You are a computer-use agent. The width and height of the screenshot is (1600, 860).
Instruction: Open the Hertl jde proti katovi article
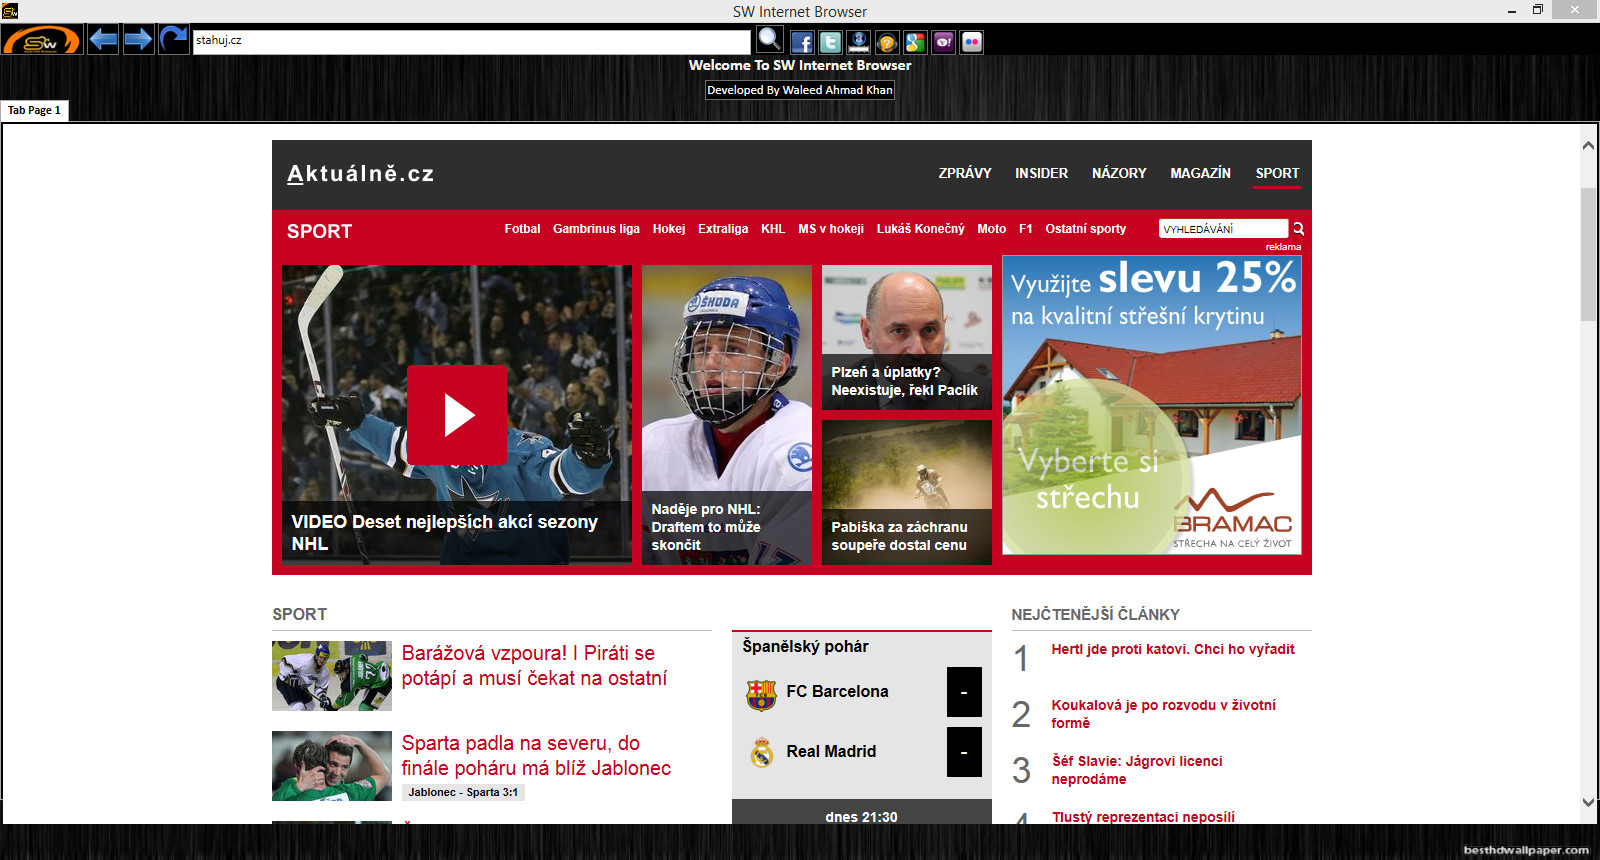tap(1173, 649)
